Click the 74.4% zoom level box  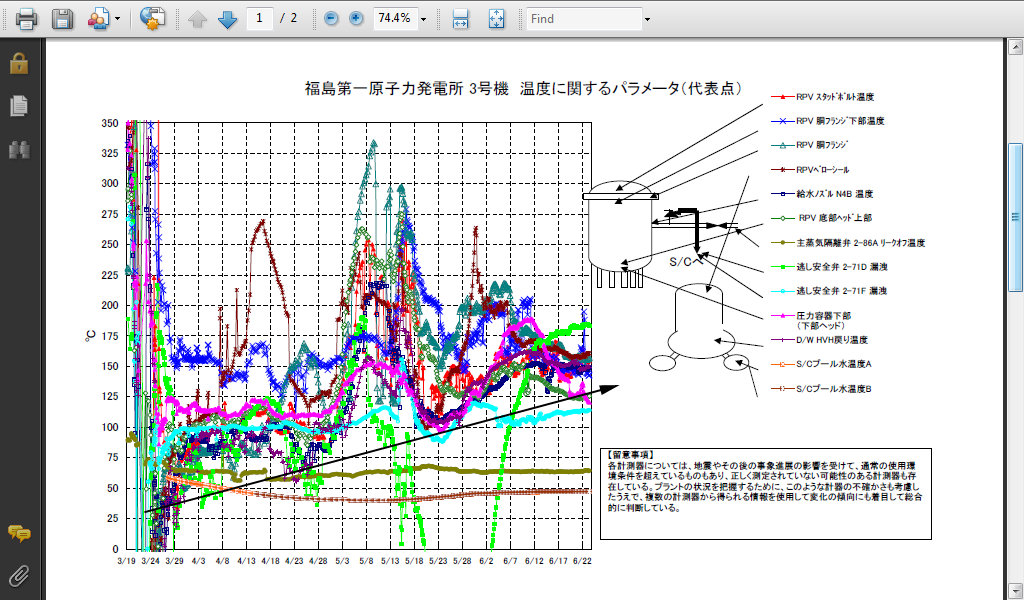pyautogui.click(x=395, y=18)
